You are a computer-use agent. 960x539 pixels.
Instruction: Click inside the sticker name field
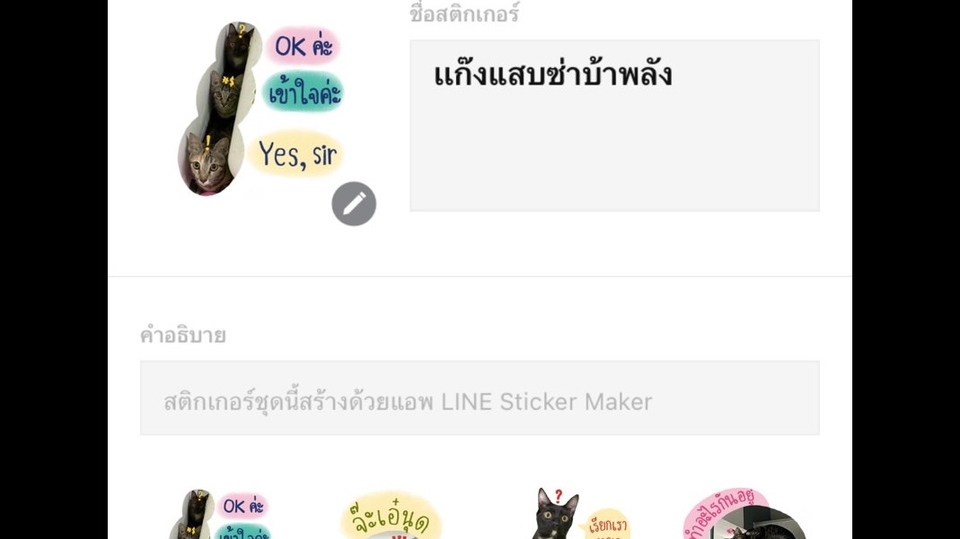(614, 126)
